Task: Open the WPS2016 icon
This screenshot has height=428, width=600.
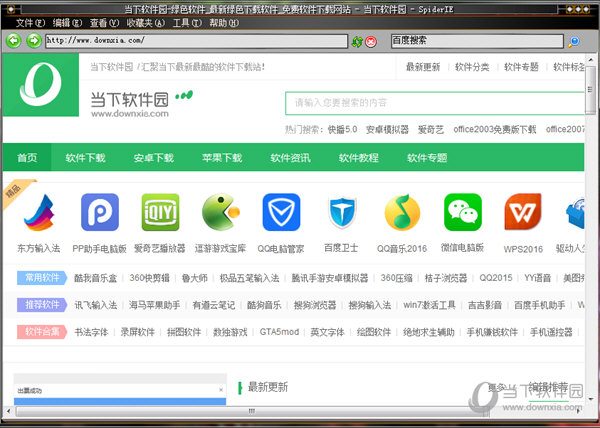Action: pyautogui.click(x=523, y=212)
